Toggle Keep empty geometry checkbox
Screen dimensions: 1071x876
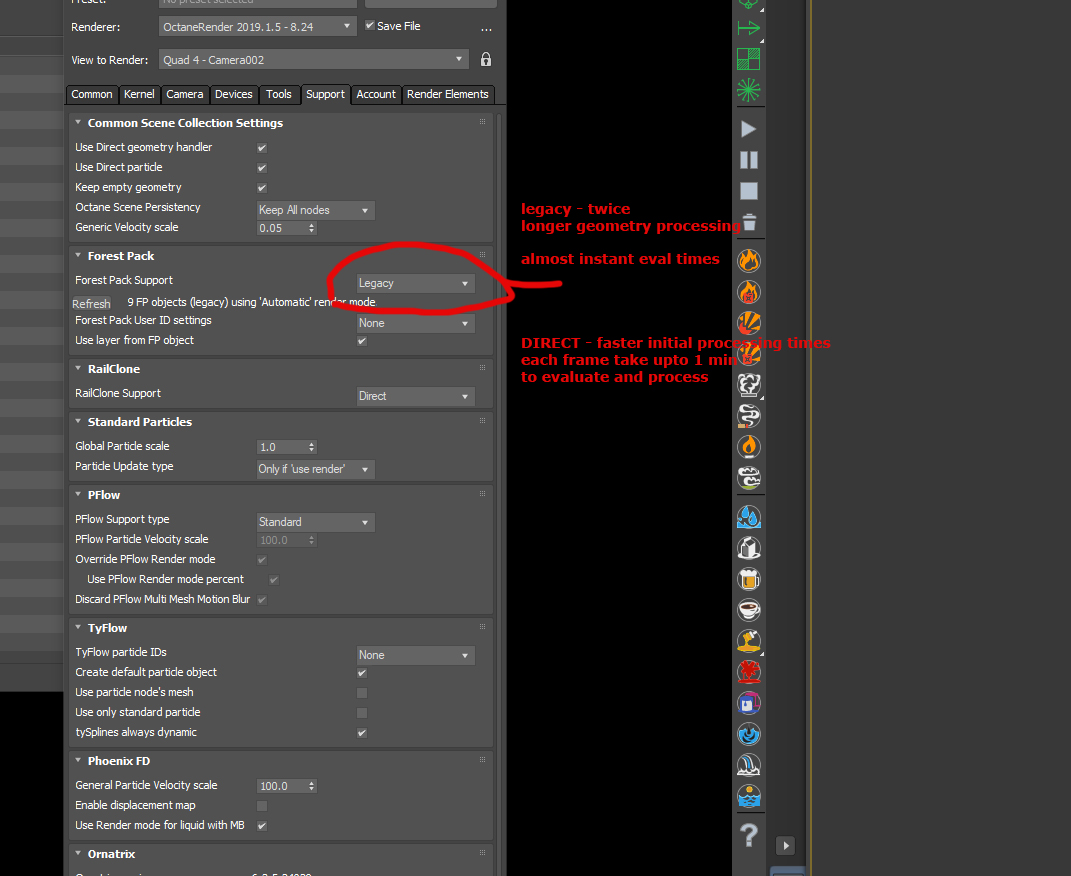[262, 187]
